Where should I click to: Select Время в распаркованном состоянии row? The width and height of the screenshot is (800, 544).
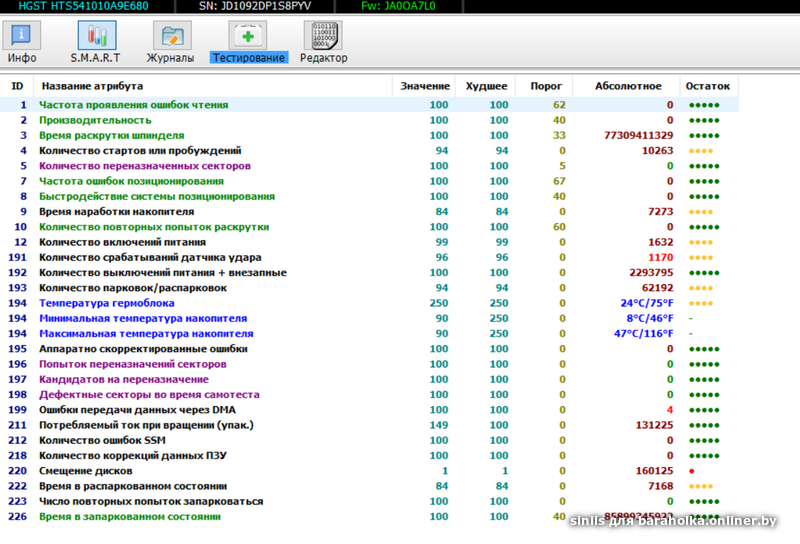pyautogui.click(x=369, y=486)
